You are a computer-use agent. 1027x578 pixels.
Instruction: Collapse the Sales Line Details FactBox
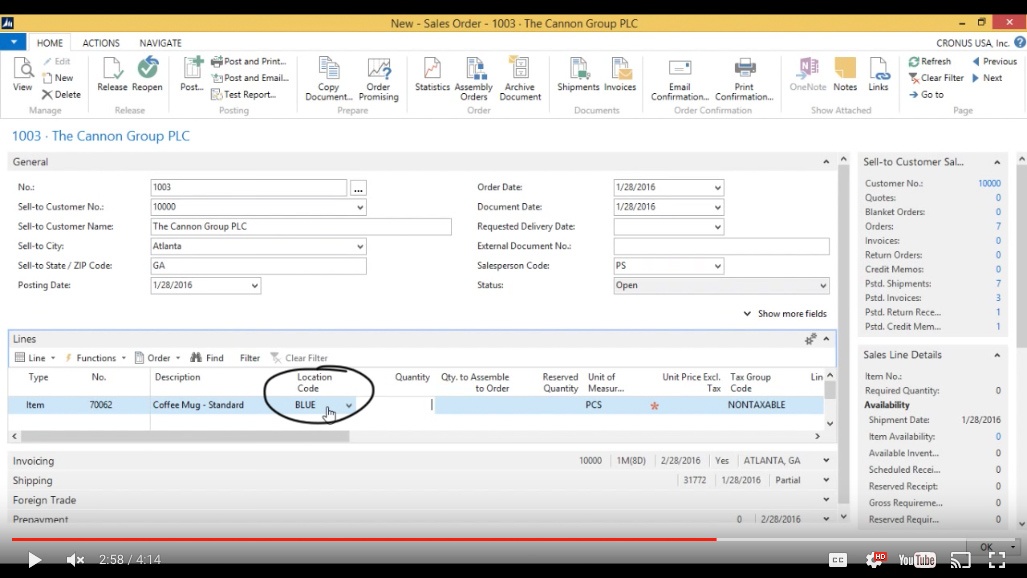[x=997, y=355]
